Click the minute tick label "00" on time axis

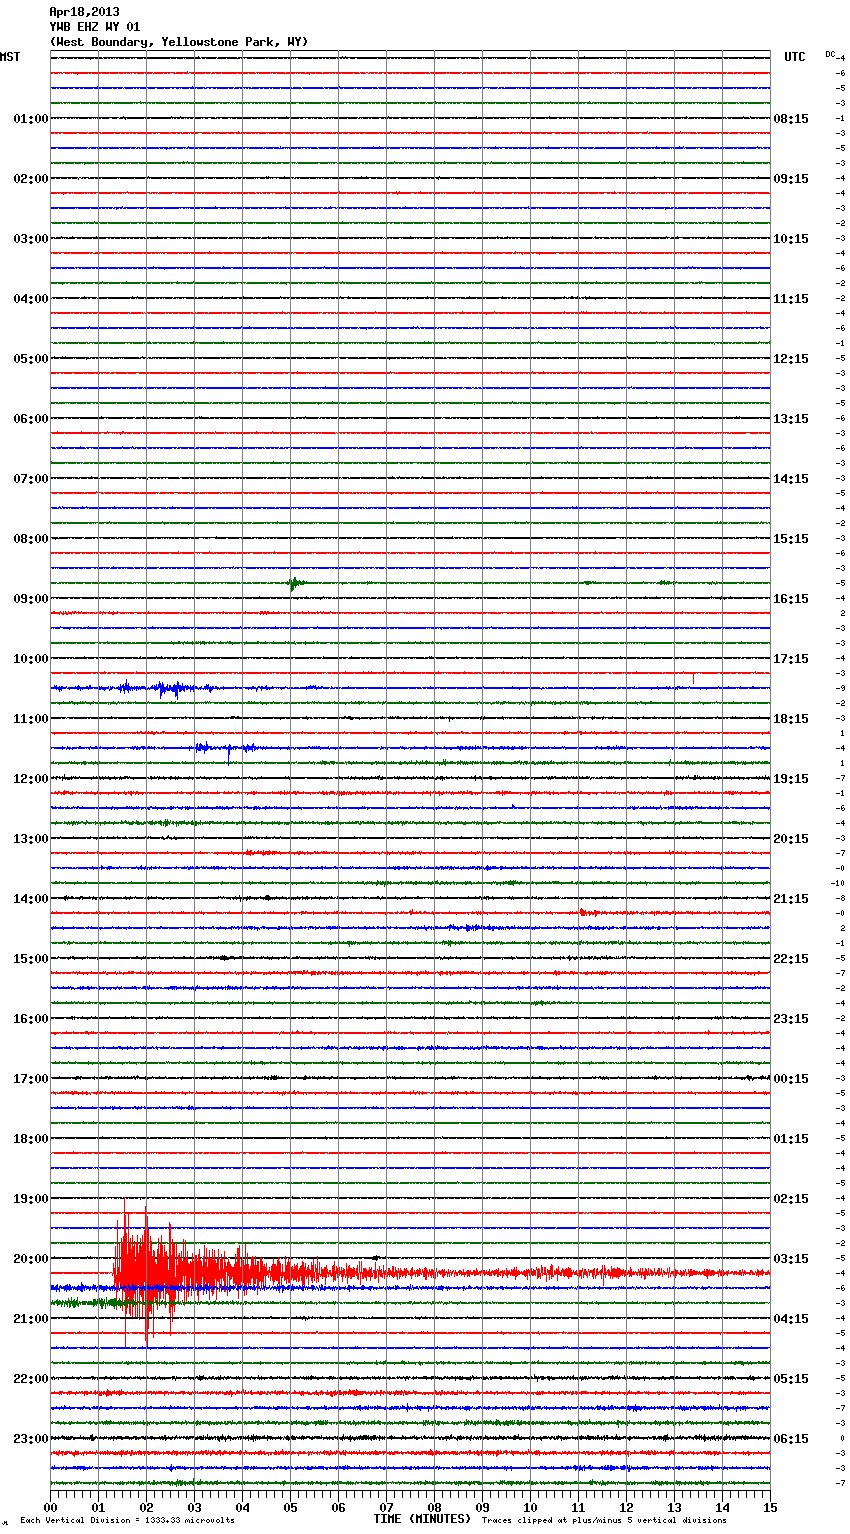[50, 1508]
